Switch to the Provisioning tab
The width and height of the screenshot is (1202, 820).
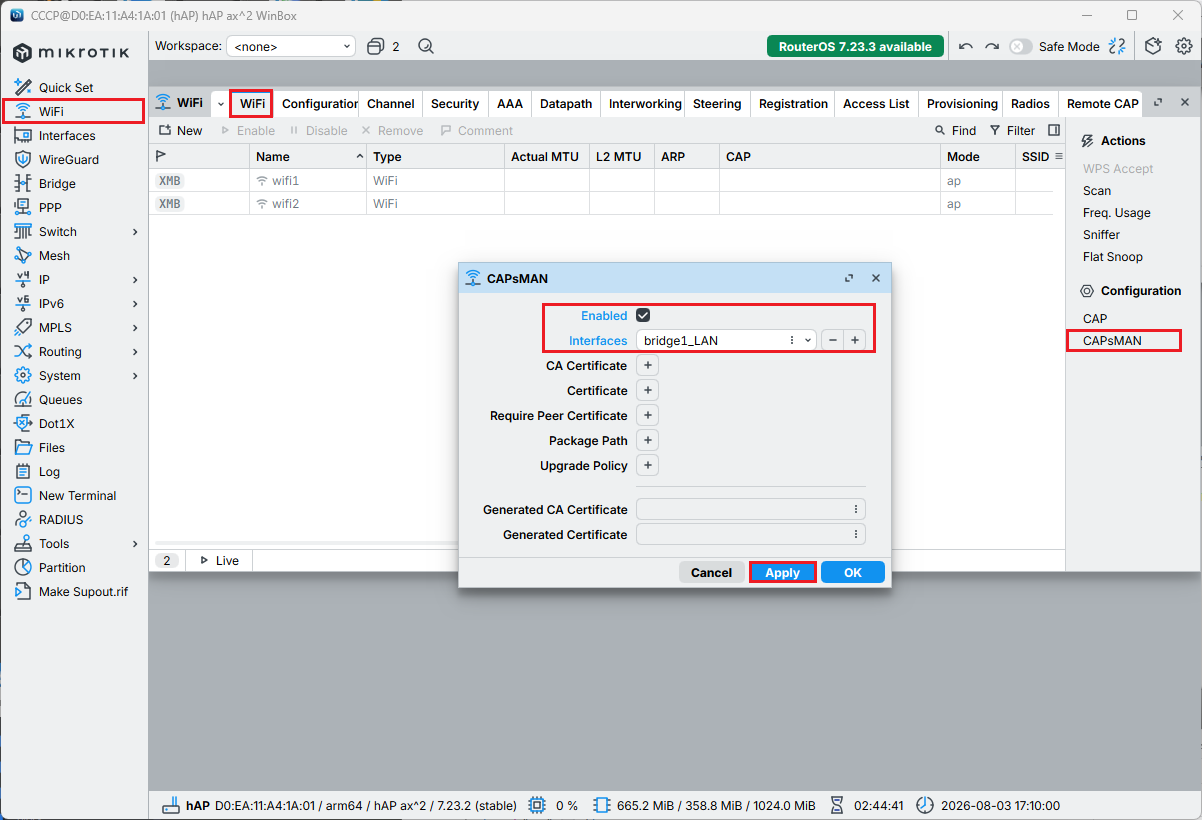962,104
